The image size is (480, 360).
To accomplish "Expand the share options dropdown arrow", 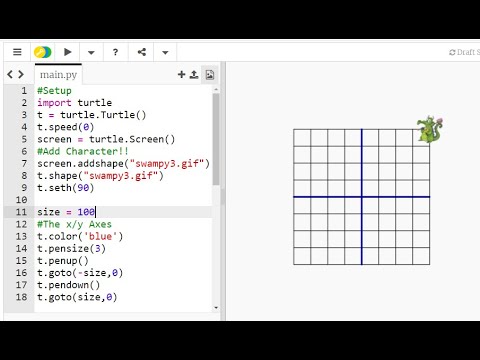I will click(165, 52).
